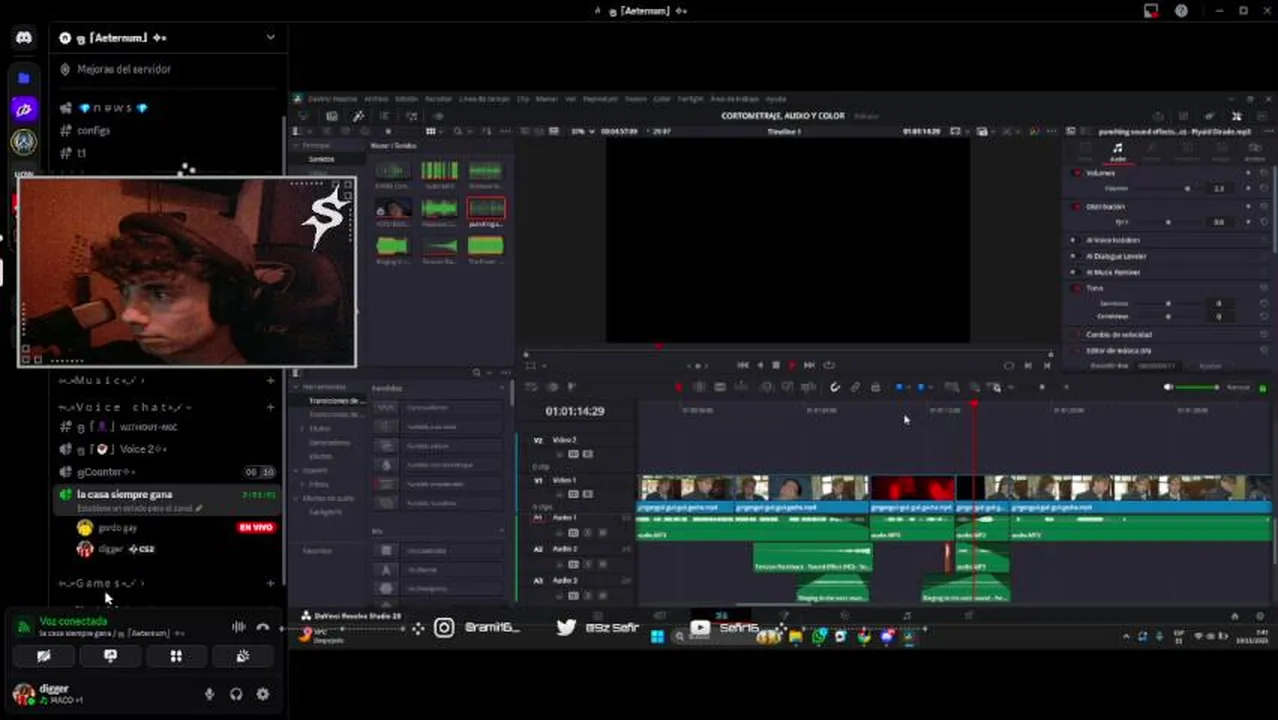Viewport: 1278px width, 720px height.
Task: Switch to the Audio inspector tab
Action: pos(1118,152)
